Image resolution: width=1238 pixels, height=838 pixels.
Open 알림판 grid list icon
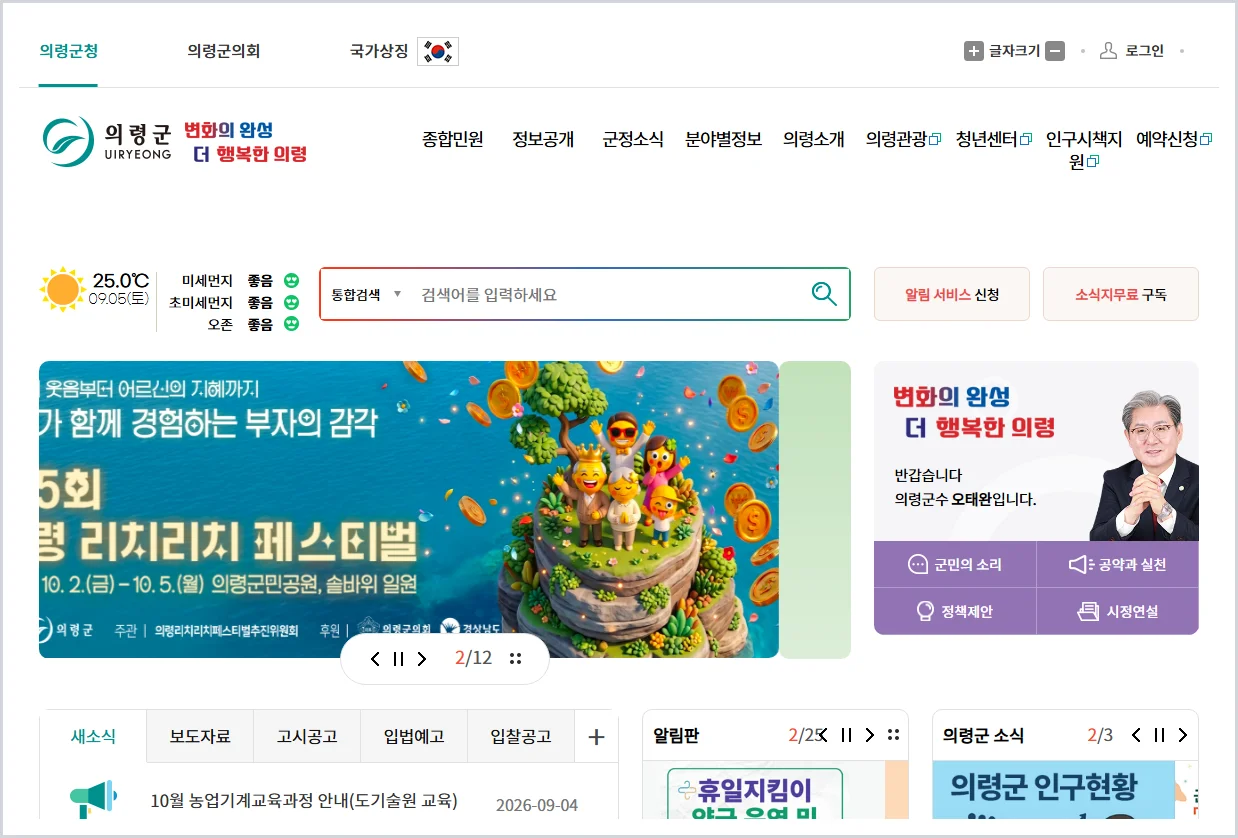[x=893, y=735]
